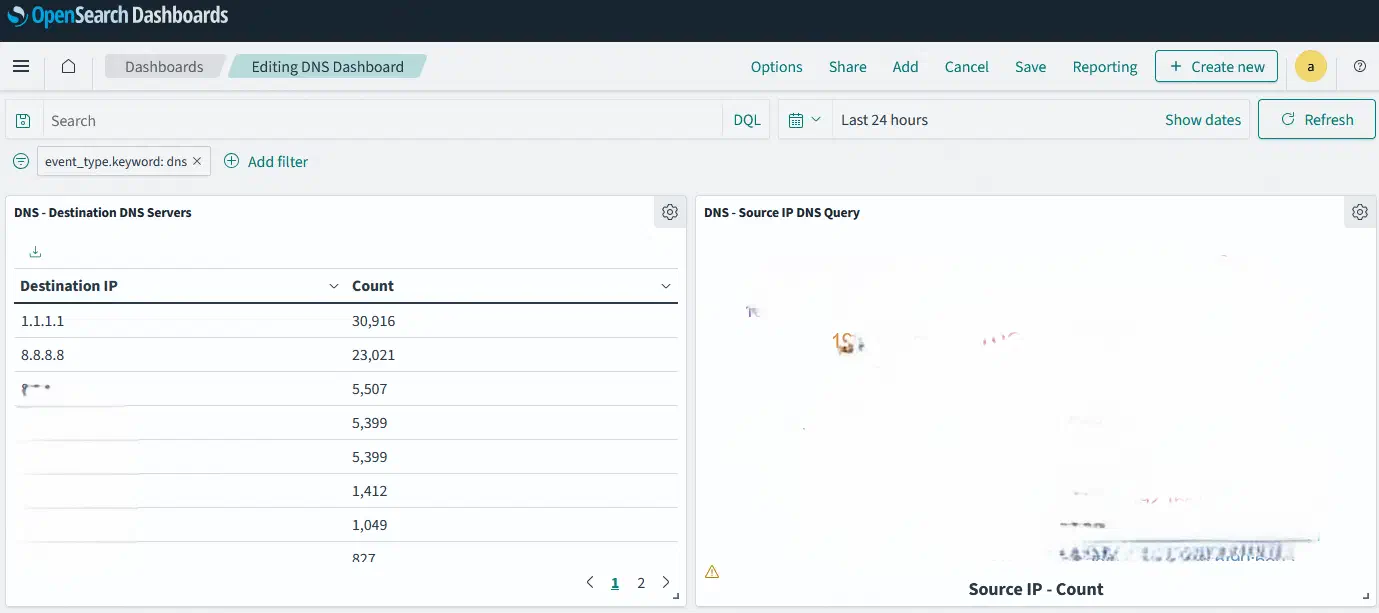Screen dimensions: 1379x613
Task: Open Source IP DNS Query panel gear options
Action: pos(1359,212)
